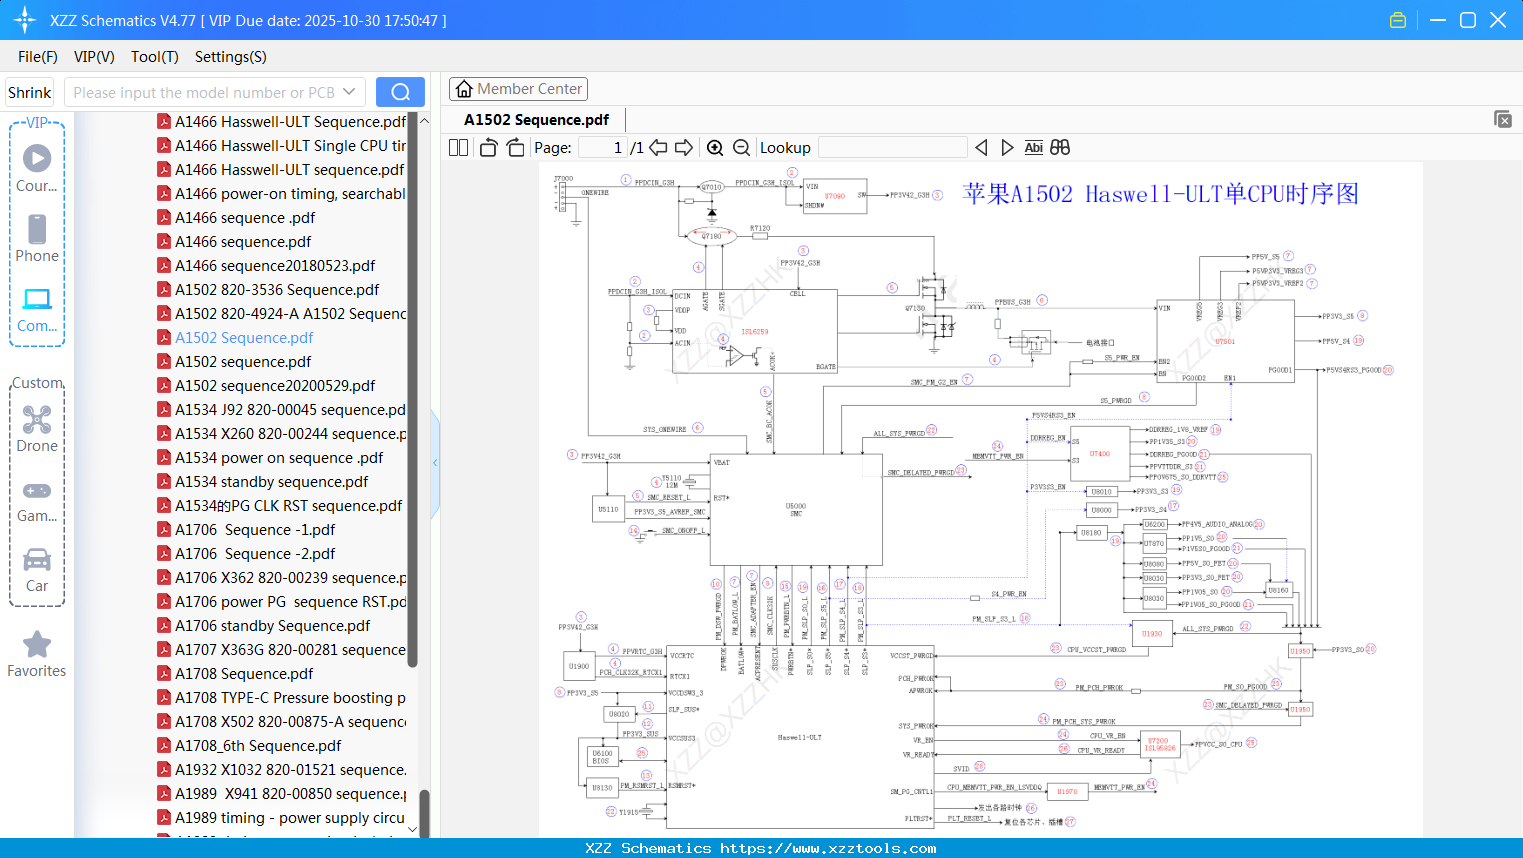1523x858 pixels.
Task: Click the yellow VIP gift icon in the title bar
Action: [x=1398, y=20]
